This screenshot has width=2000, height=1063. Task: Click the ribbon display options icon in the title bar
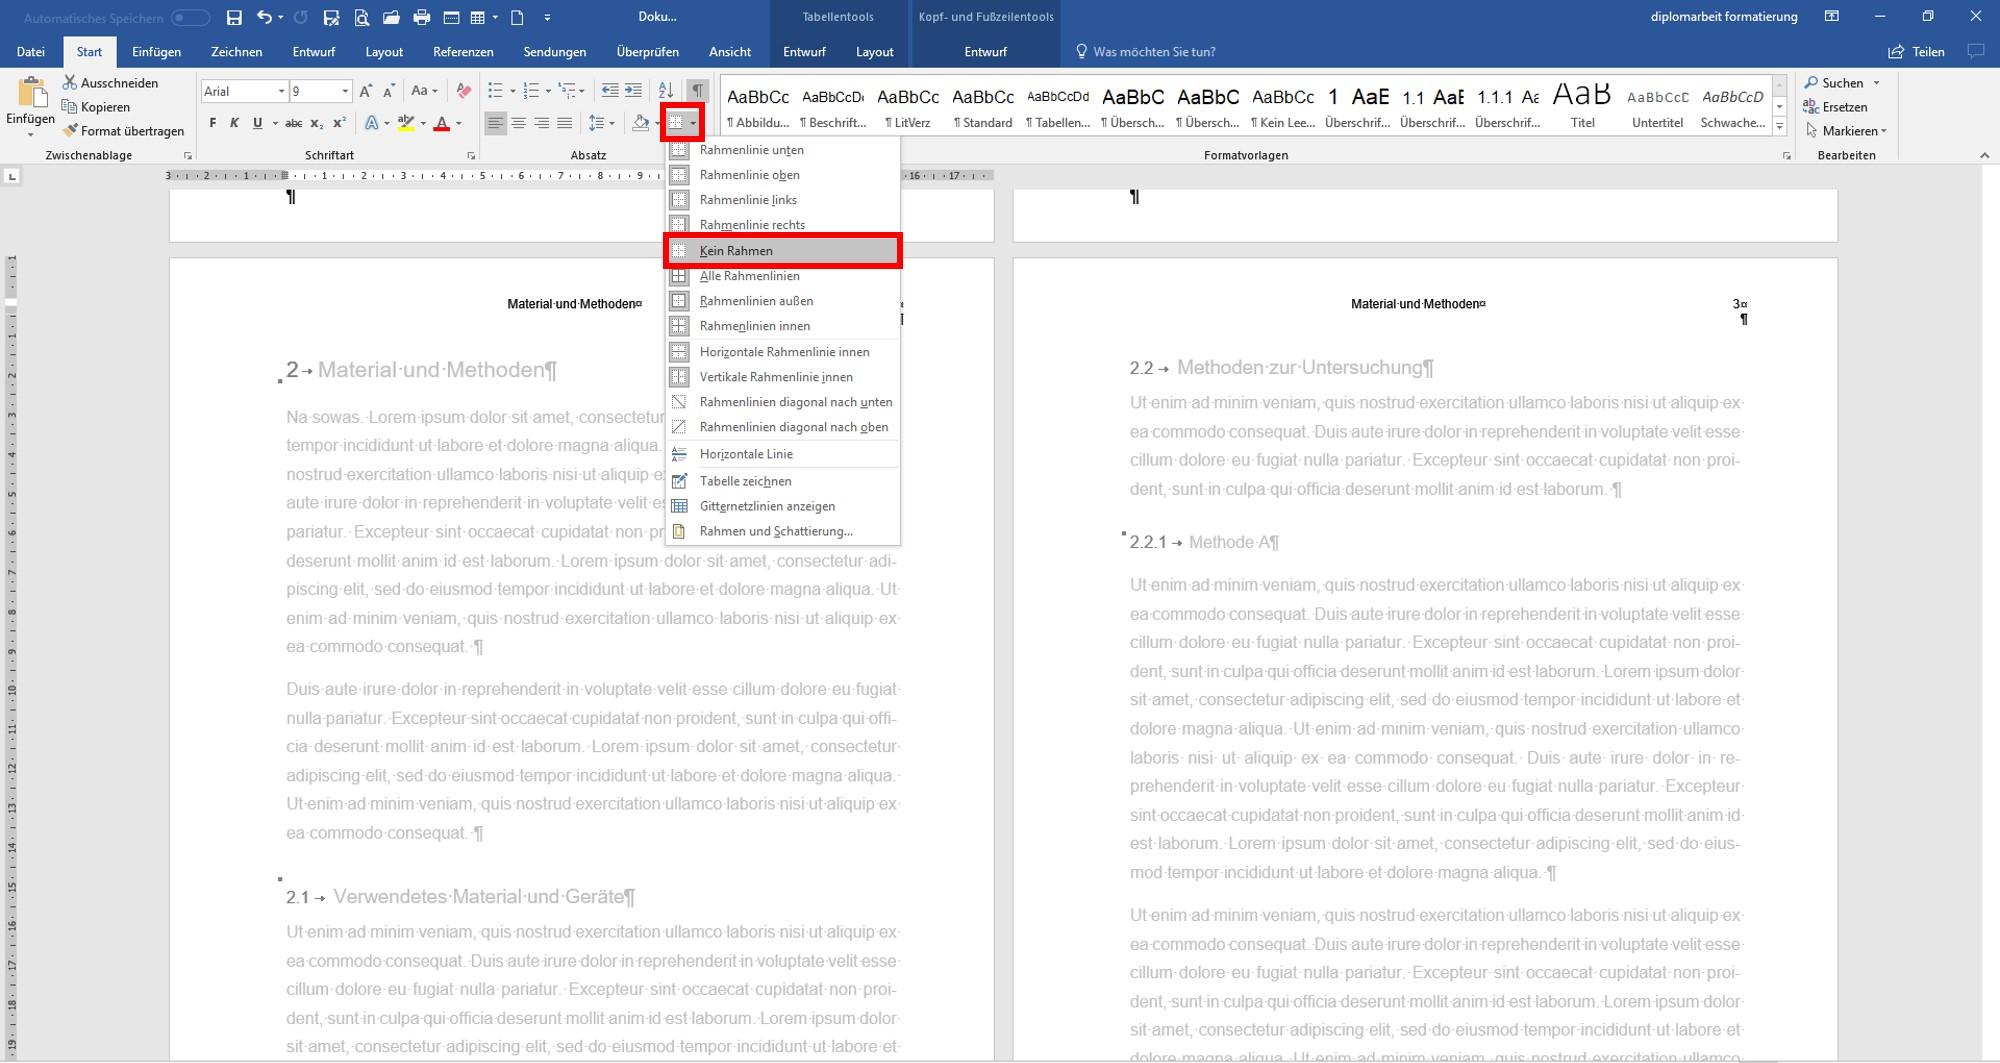[1831, 17]
